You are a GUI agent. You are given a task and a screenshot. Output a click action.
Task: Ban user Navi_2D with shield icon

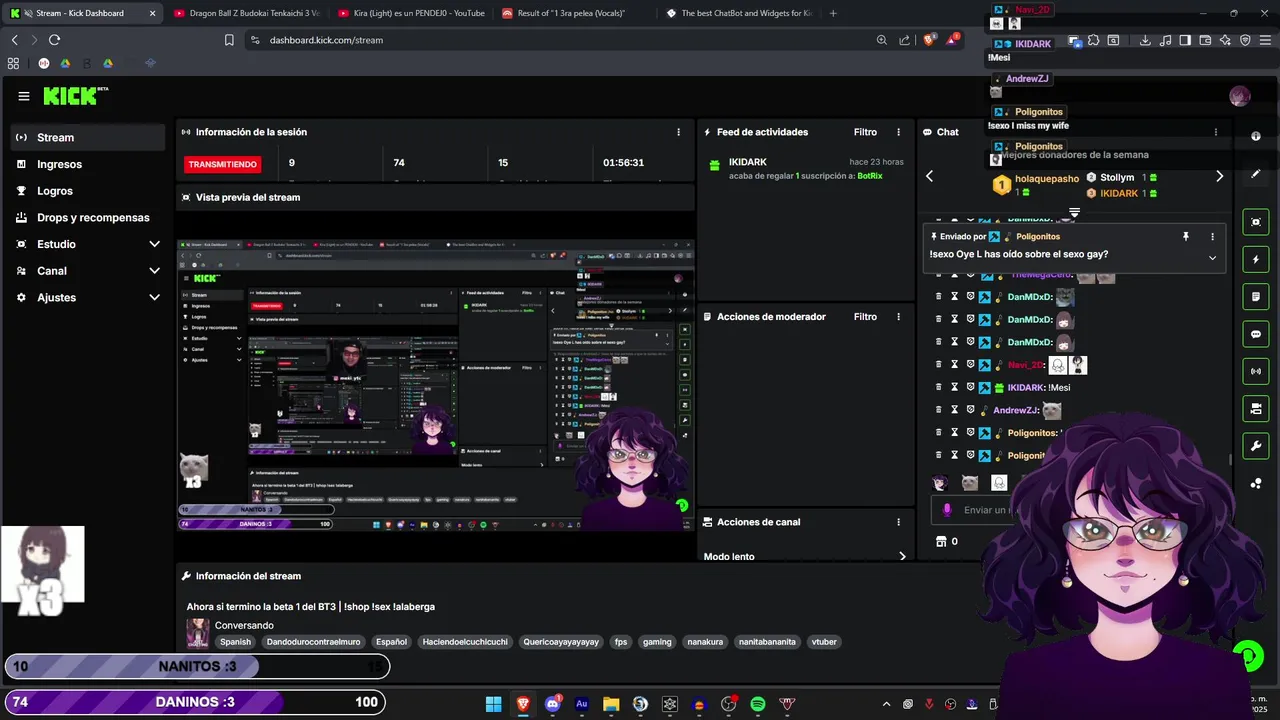(x=970, y=365)
